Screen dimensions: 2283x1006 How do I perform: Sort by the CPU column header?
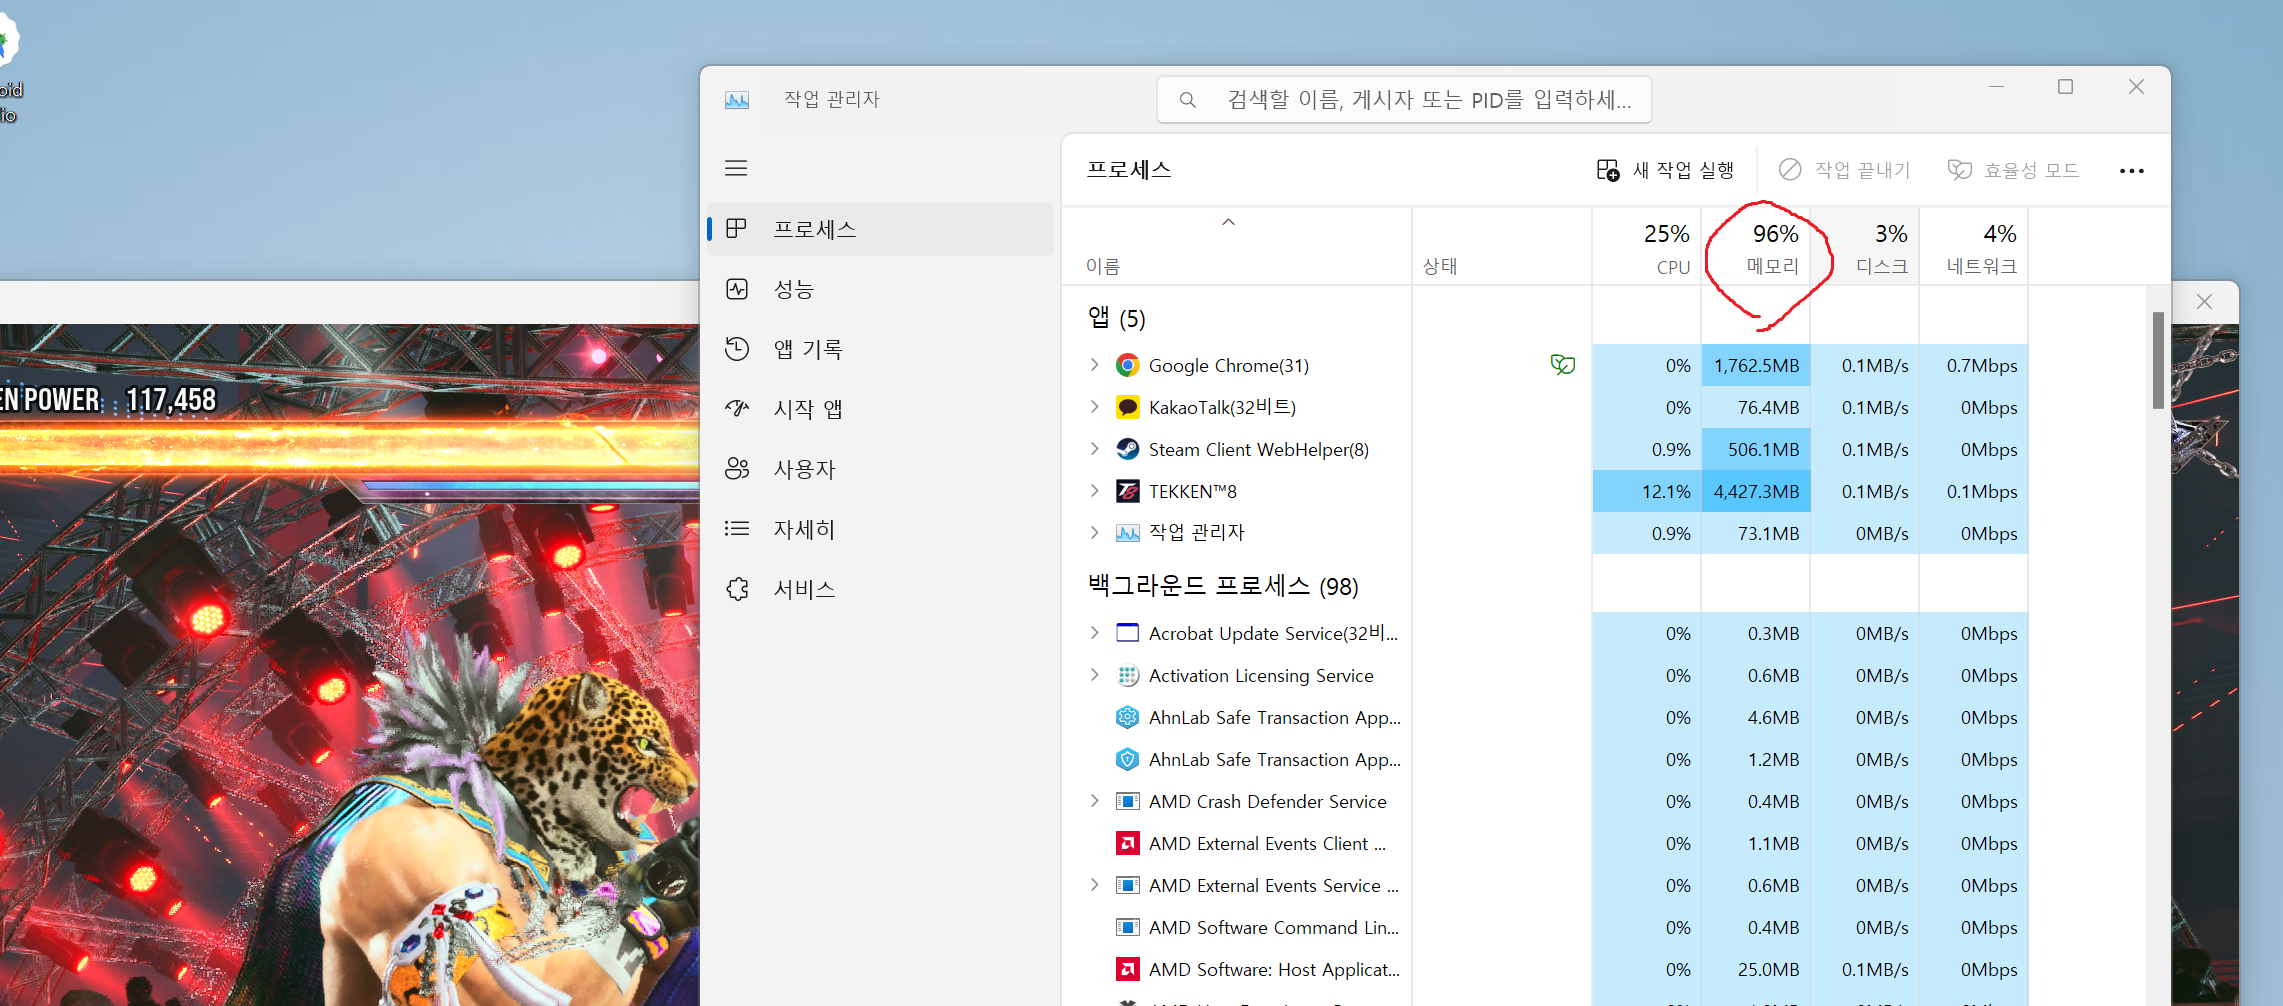[1647, 247]
